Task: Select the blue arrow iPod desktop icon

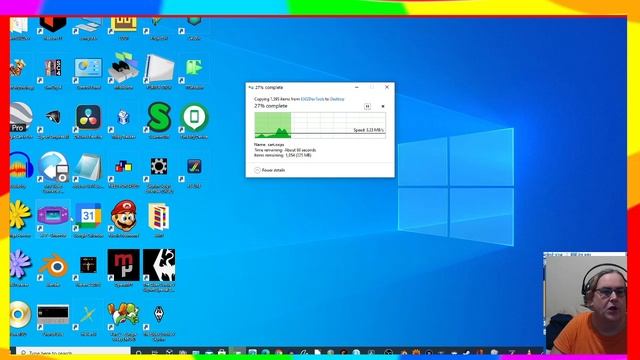Action: coord(53,167)
